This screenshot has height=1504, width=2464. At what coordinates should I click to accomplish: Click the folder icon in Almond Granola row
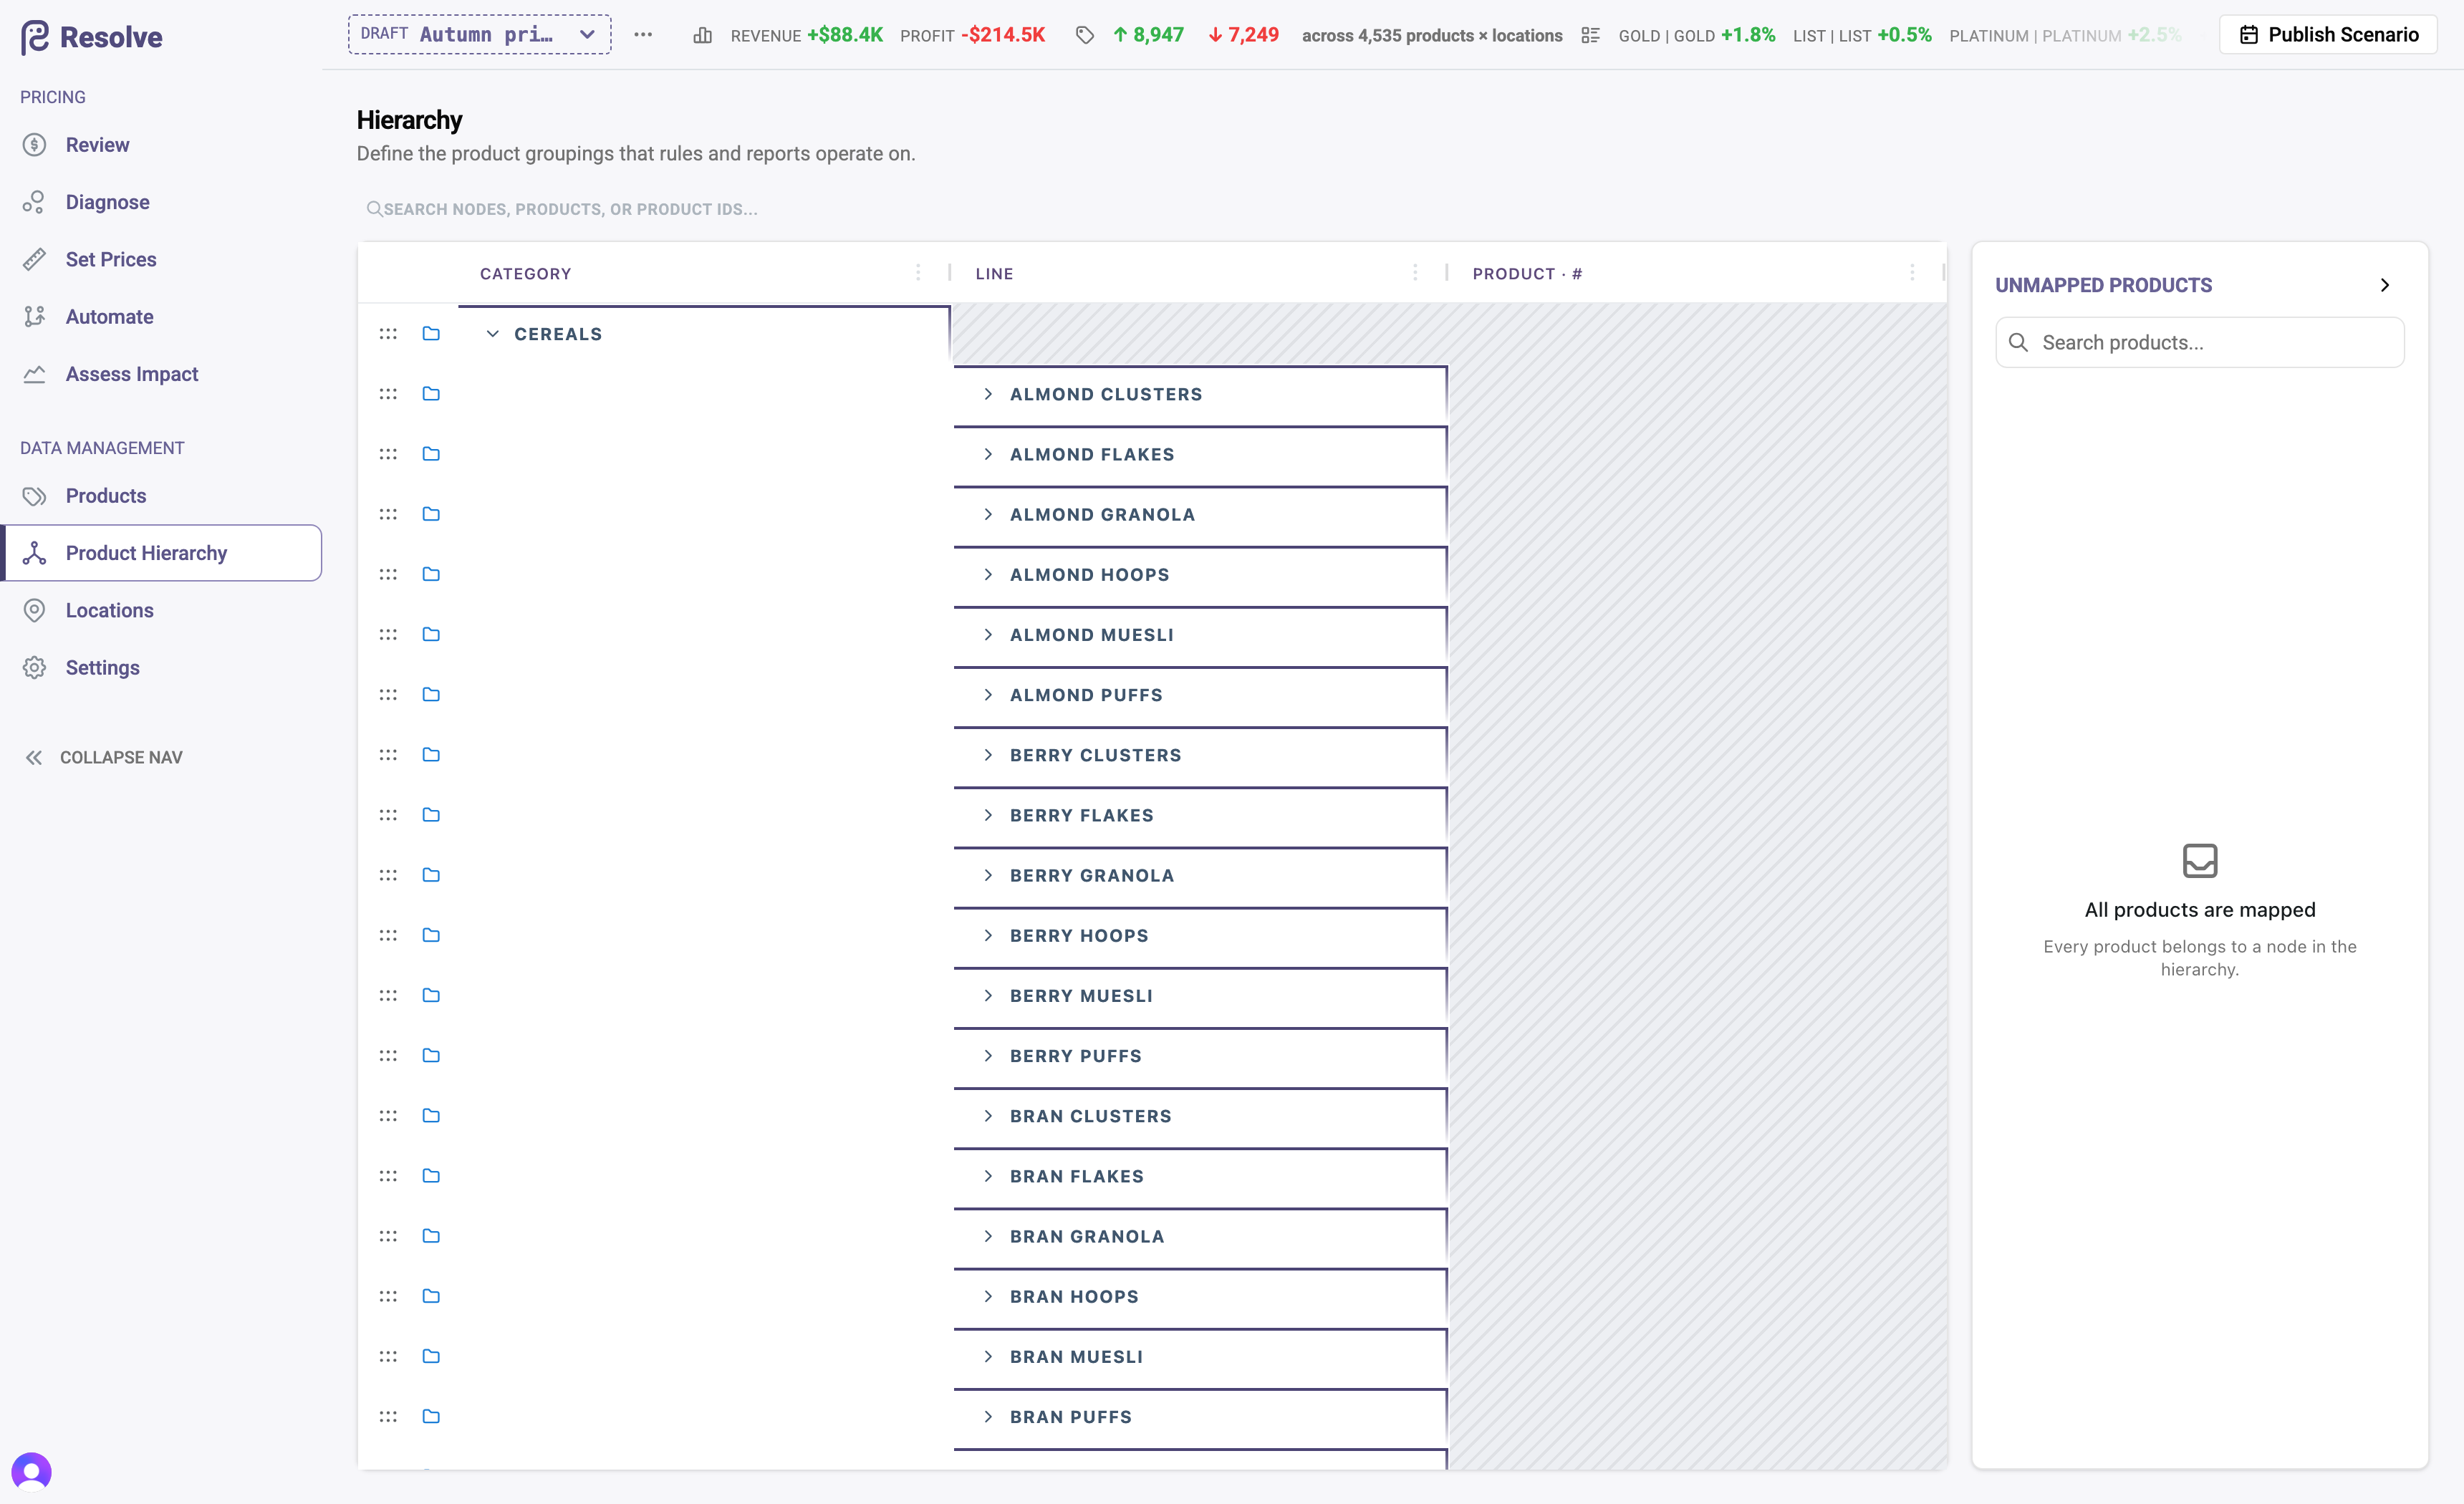coord(431,514)
